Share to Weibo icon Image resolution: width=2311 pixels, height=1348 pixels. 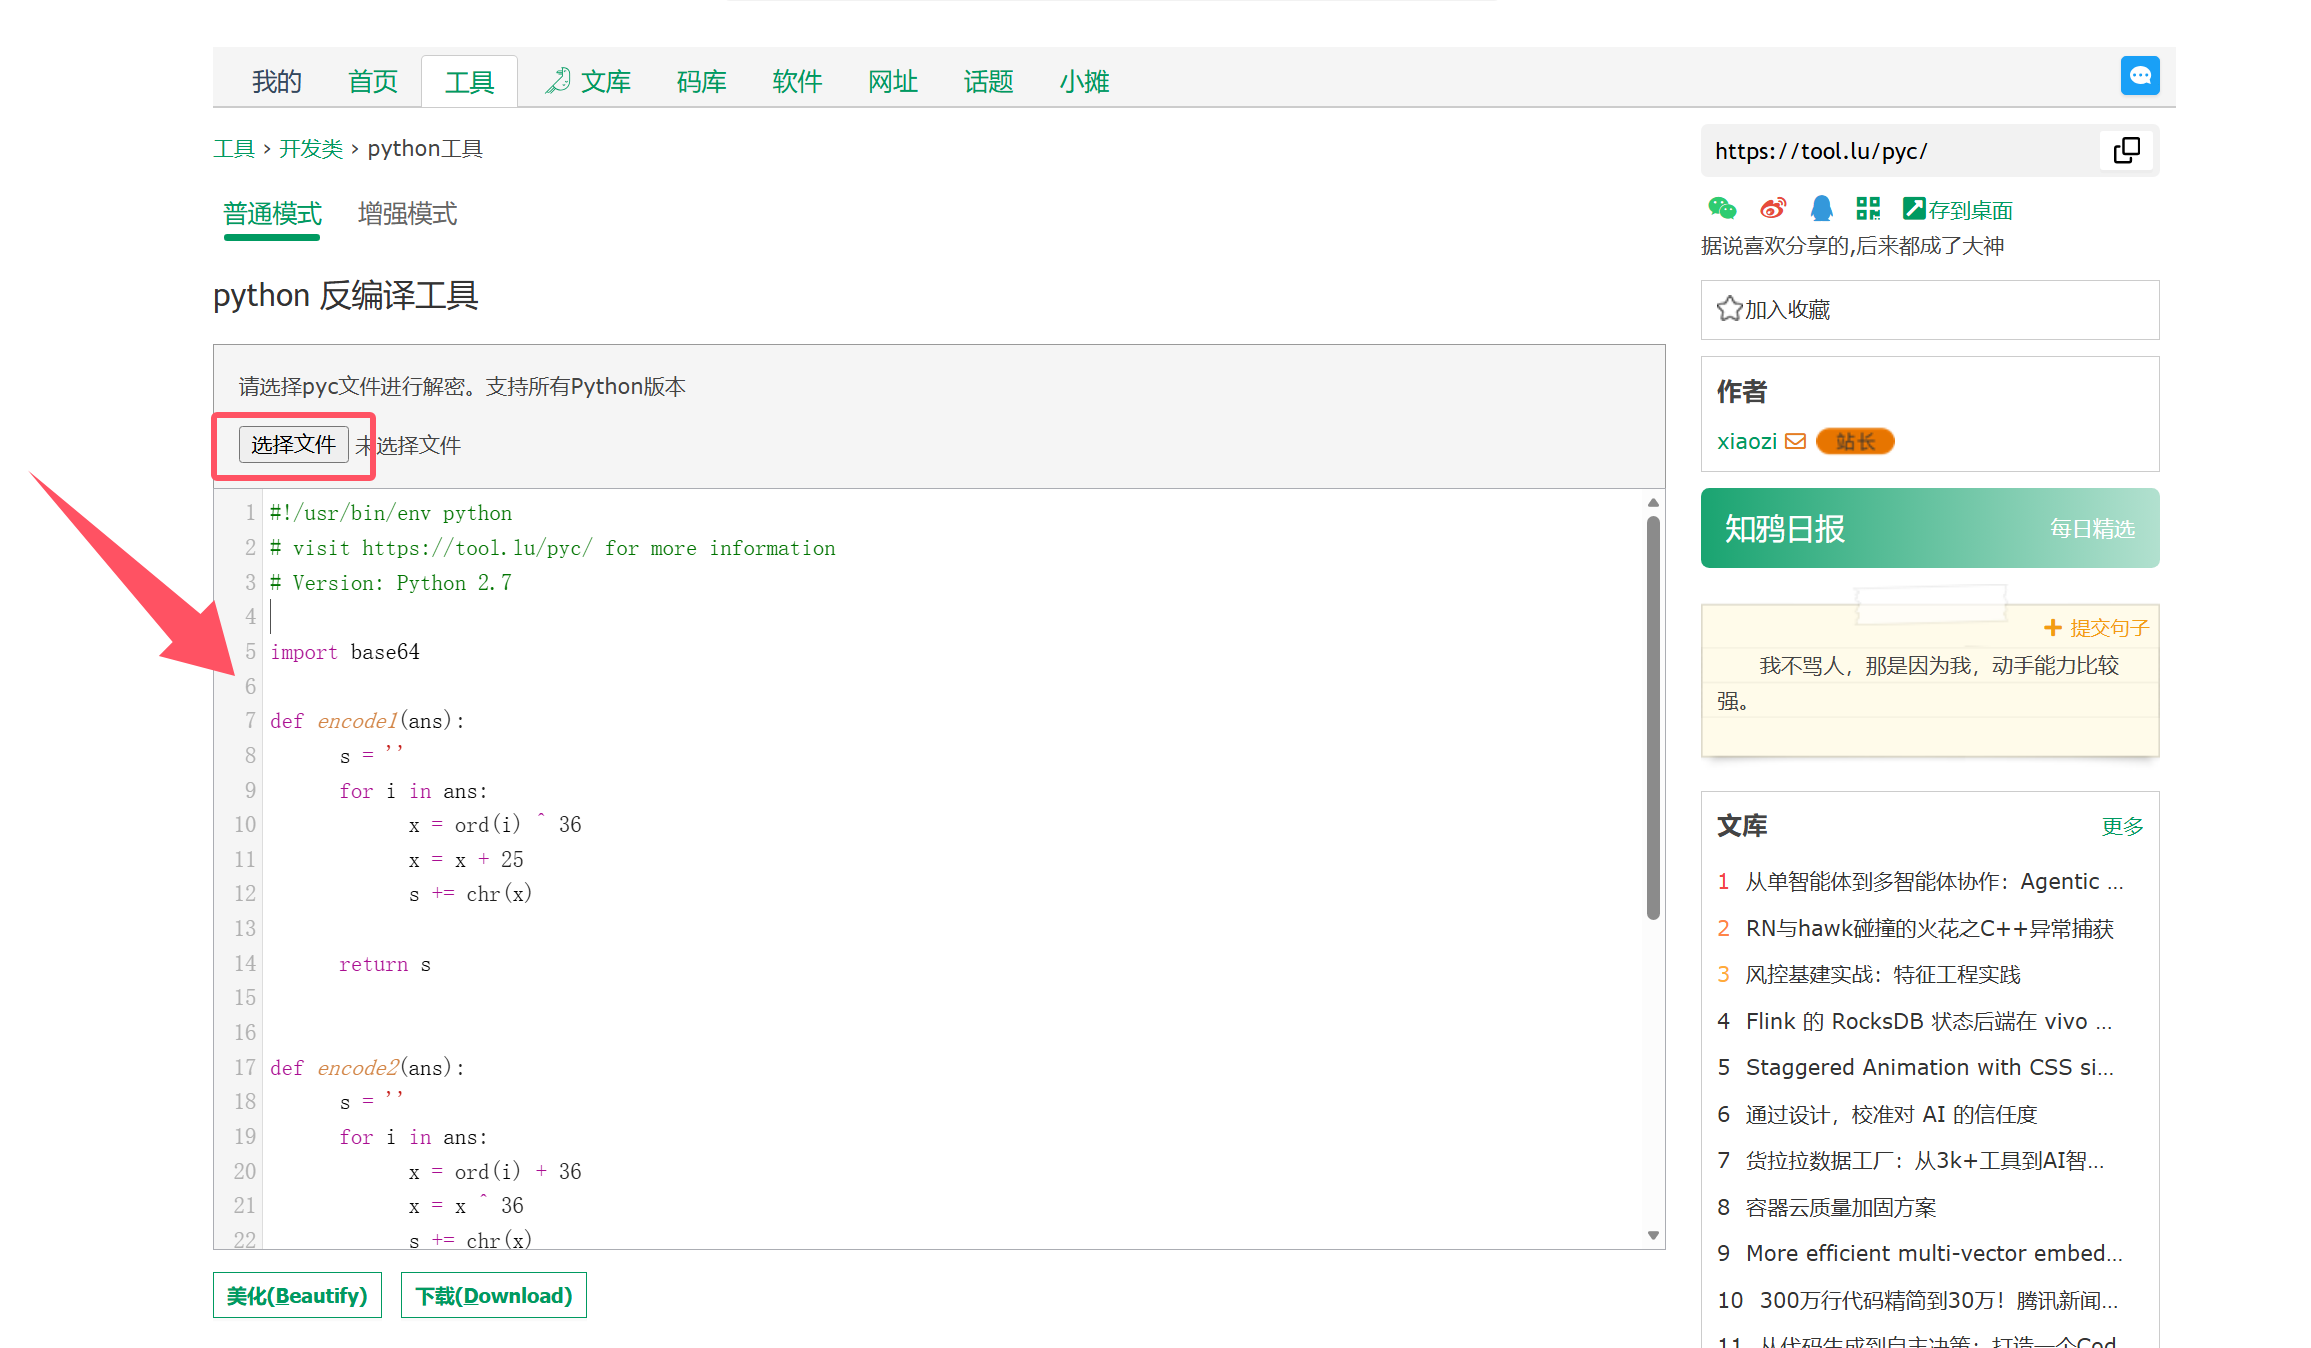pos(1772,208)
